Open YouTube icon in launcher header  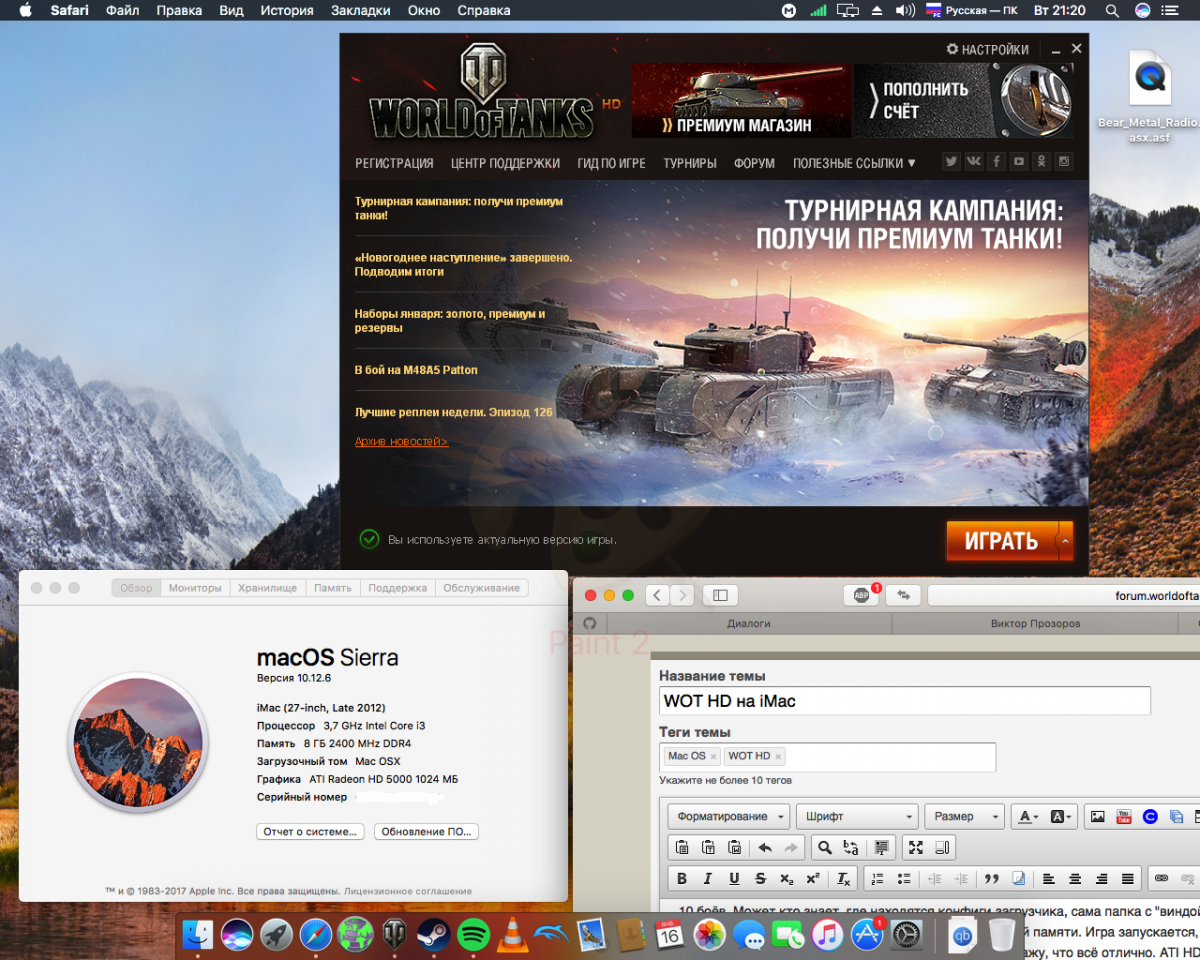tap(1019, 162)
